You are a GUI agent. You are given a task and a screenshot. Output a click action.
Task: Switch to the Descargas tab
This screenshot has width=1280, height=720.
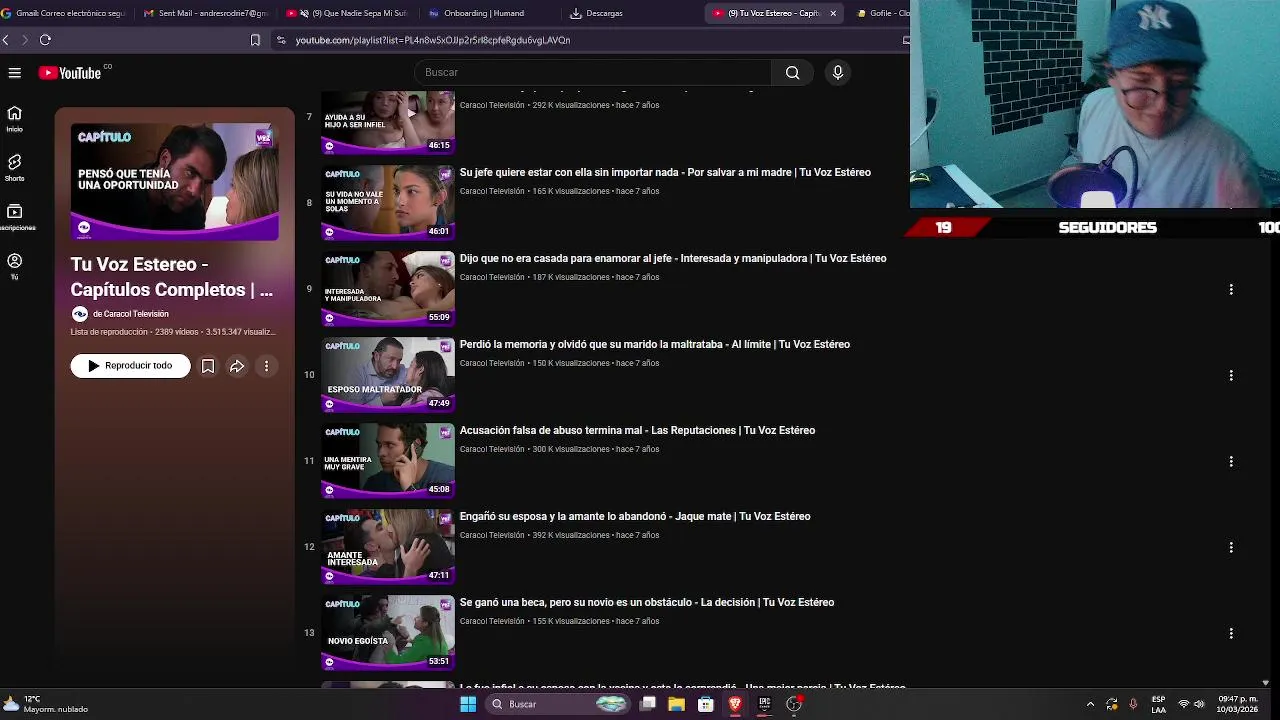(x=597, y=13)
